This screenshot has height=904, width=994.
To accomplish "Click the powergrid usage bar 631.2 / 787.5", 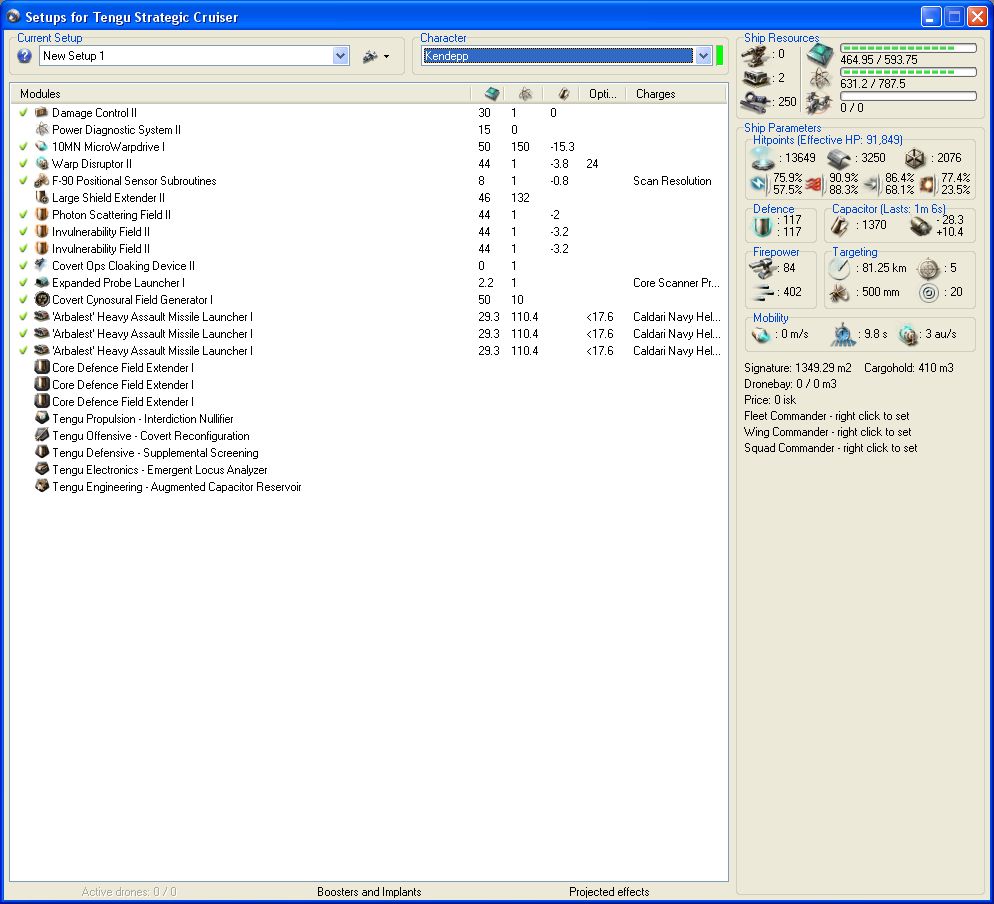I will [908, 72].
